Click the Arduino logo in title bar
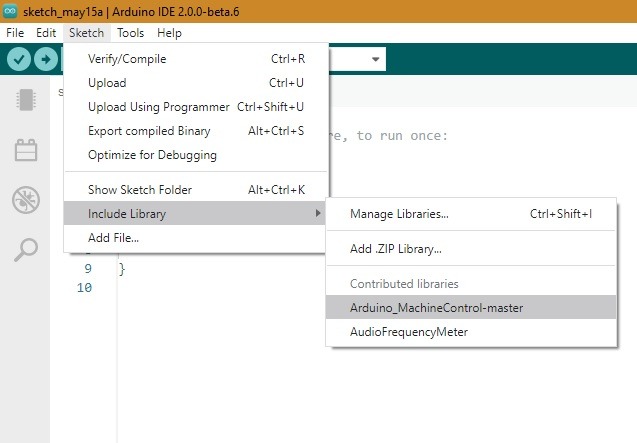Image resolution: width=637 pixels, height=443 pixels. [x=10, y=11]
